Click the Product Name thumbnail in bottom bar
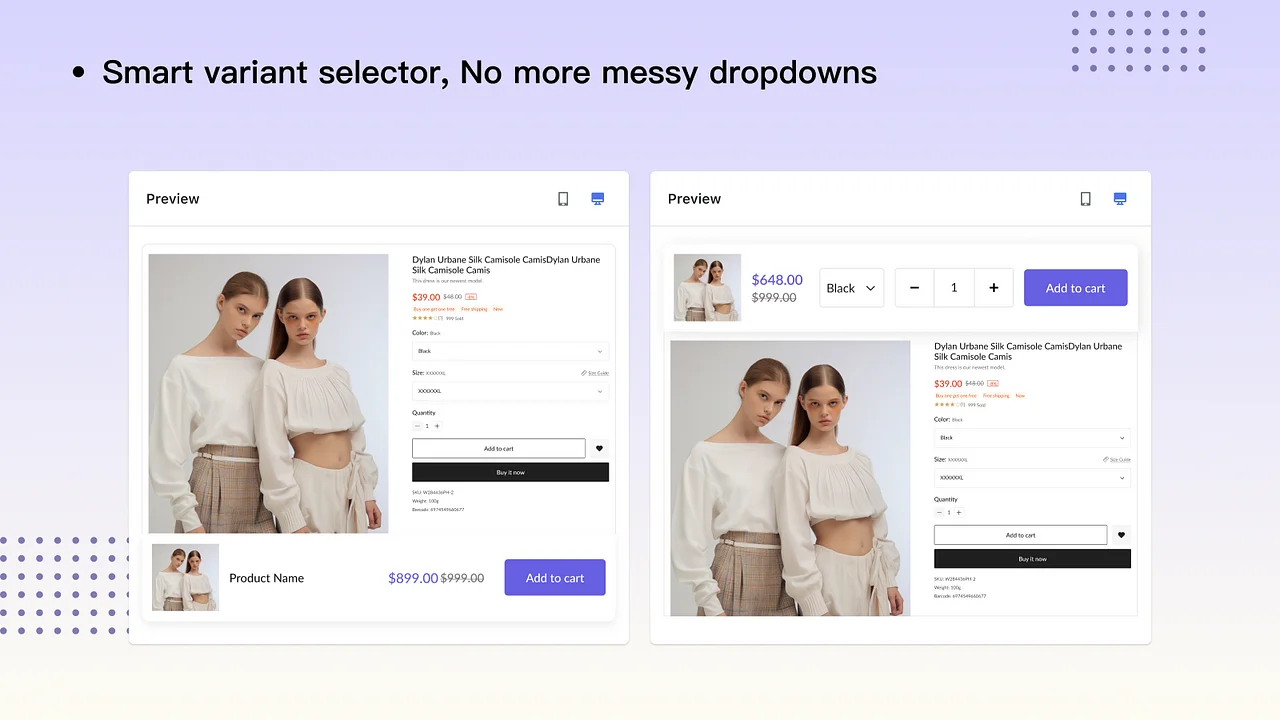Image resolution: width=1280 pixels, height=720 pixels. click(185, 577)
